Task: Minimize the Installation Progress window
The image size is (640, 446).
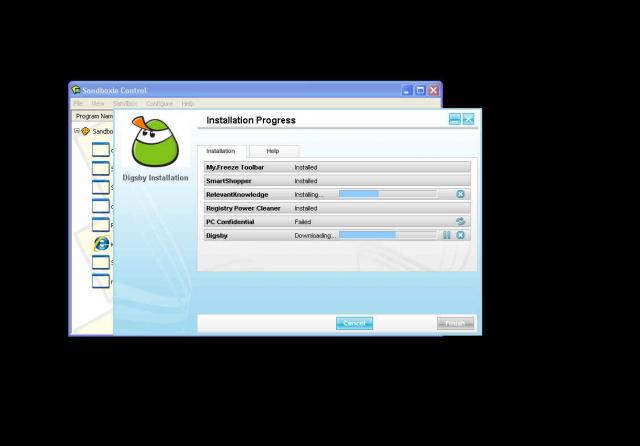Action: pos(455,119)
